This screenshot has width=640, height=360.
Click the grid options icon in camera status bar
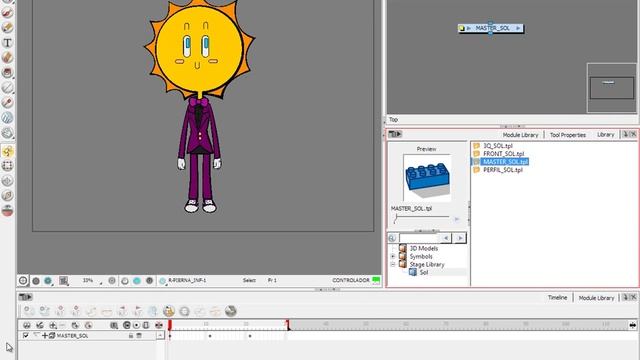pyautogui.click(x=64, y=280)
